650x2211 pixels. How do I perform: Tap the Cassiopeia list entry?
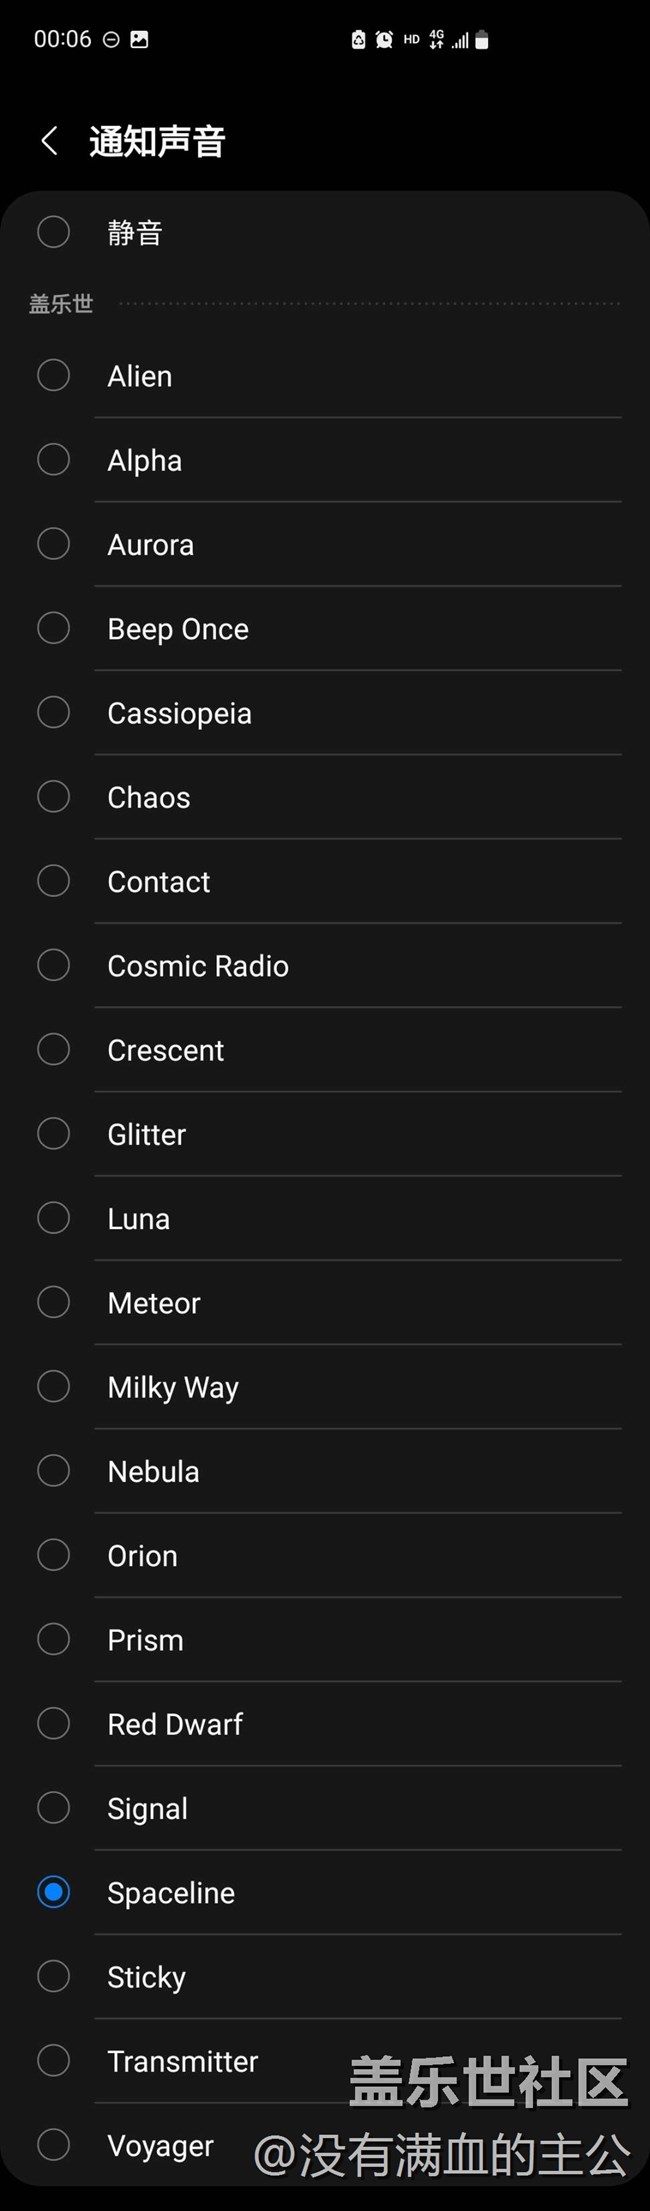coord(180,713)
